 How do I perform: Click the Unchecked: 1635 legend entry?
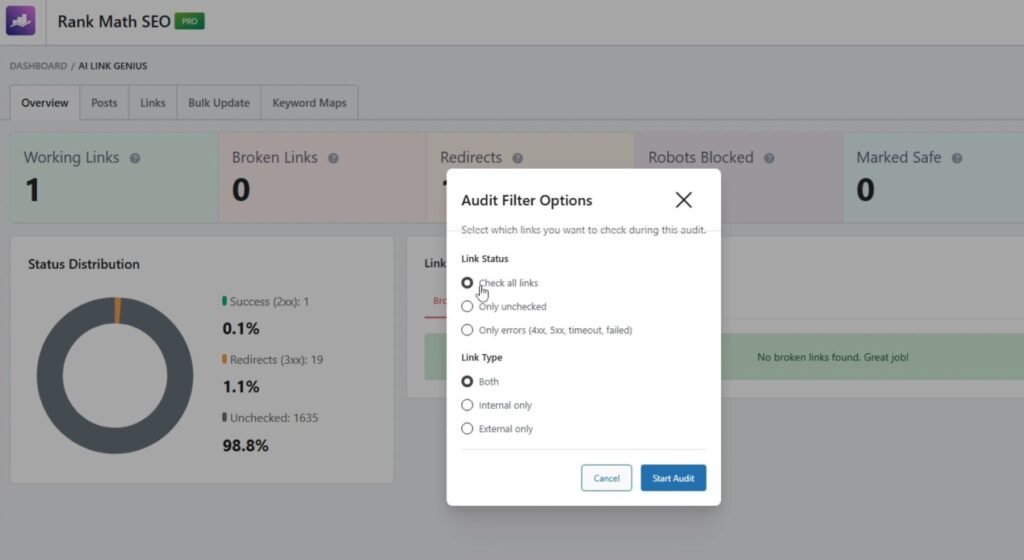(x=270, y=418)
